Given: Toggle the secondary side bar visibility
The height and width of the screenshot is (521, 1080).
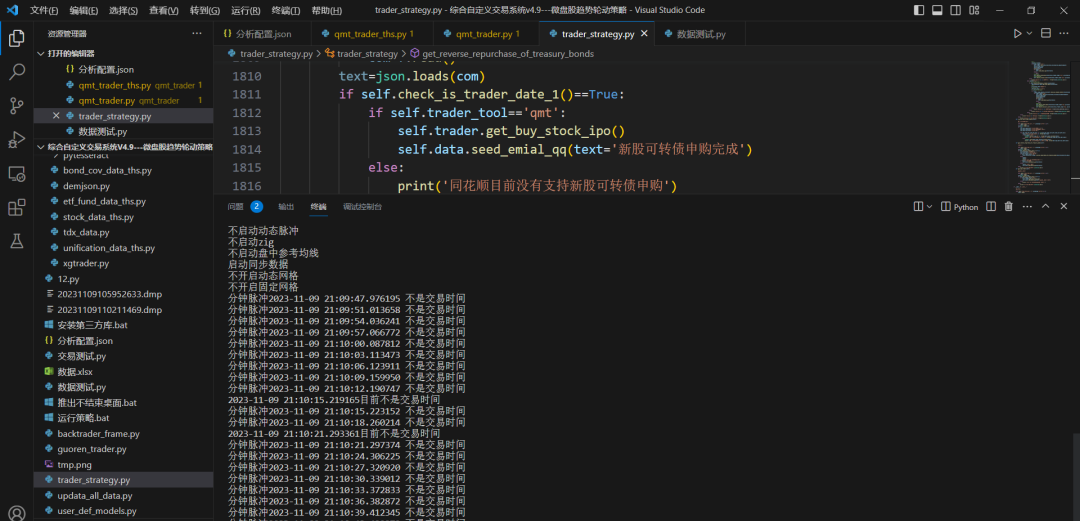Looking at the screenshot, I should pos(955,10).
